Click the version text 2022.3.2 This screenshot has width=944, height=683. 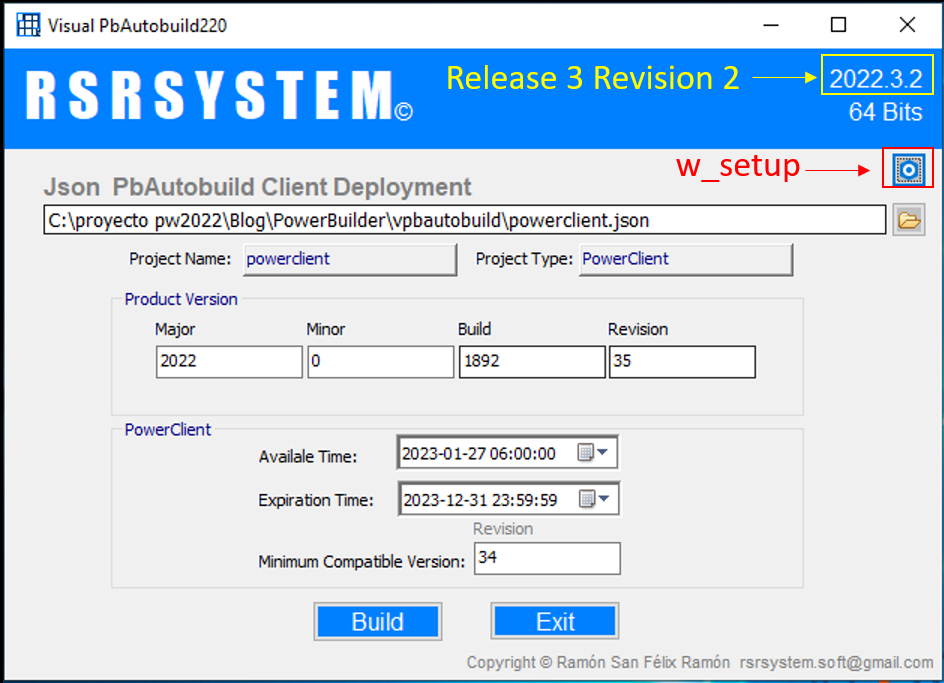tap(876, 78)
